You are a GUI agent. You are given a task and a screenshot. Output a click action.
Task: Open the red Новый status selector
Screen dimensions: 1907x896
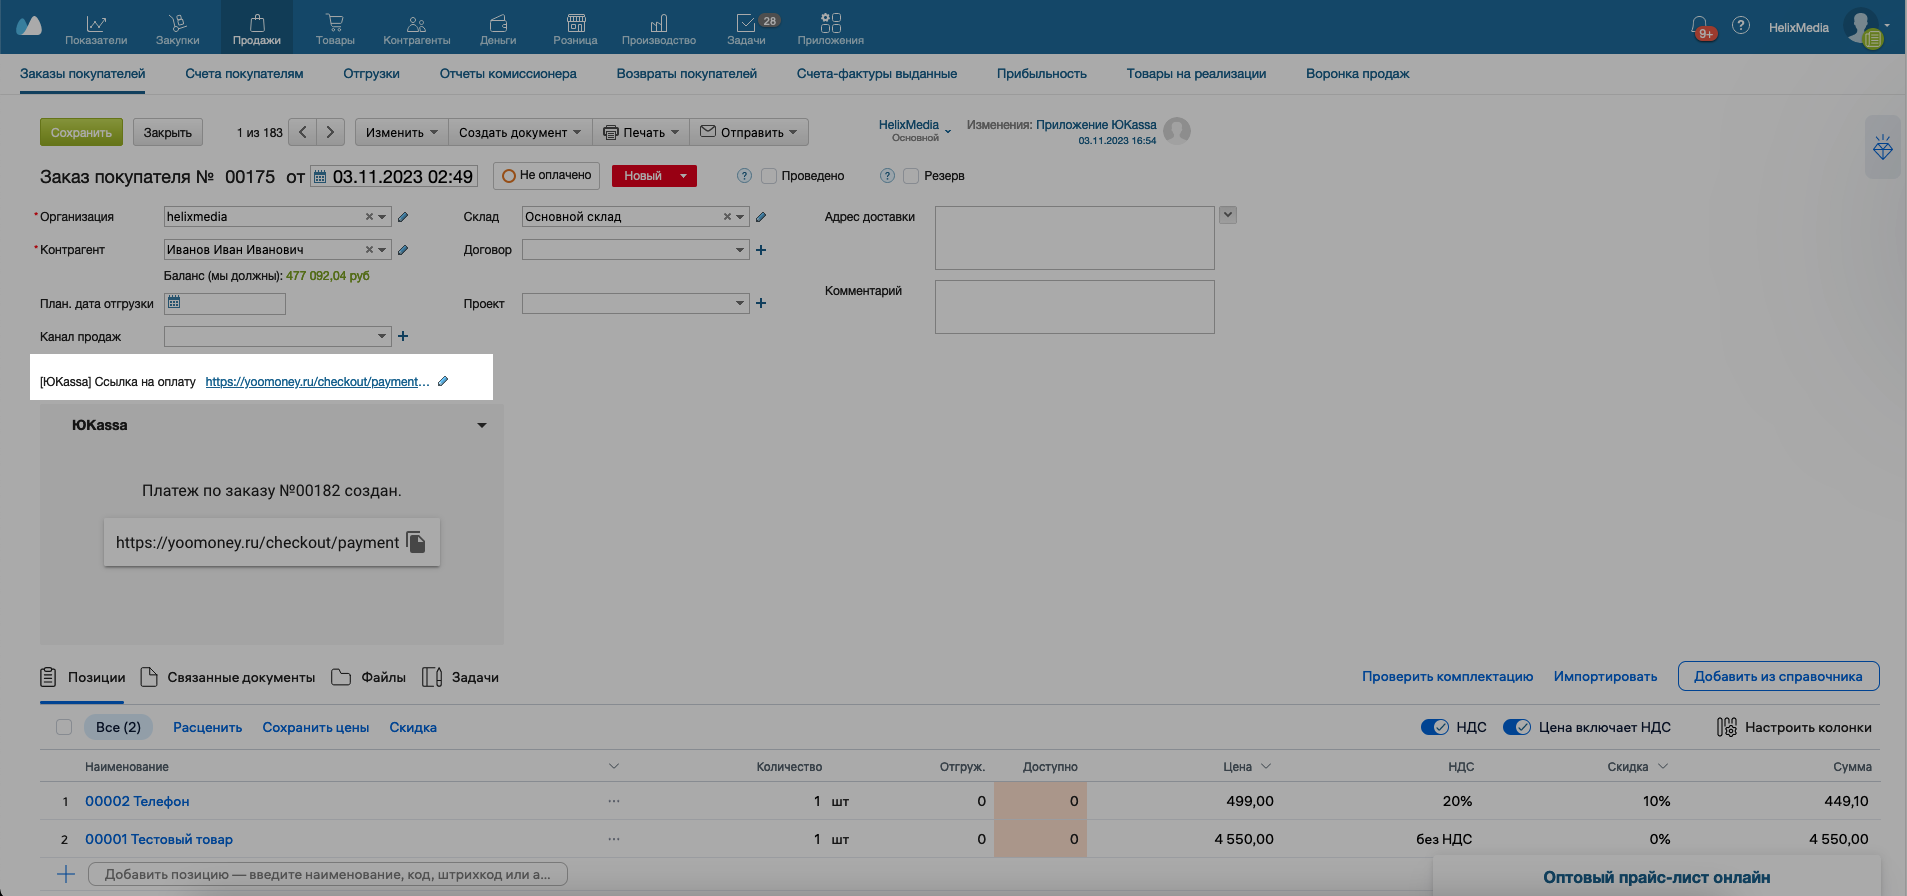coord(654,176)
